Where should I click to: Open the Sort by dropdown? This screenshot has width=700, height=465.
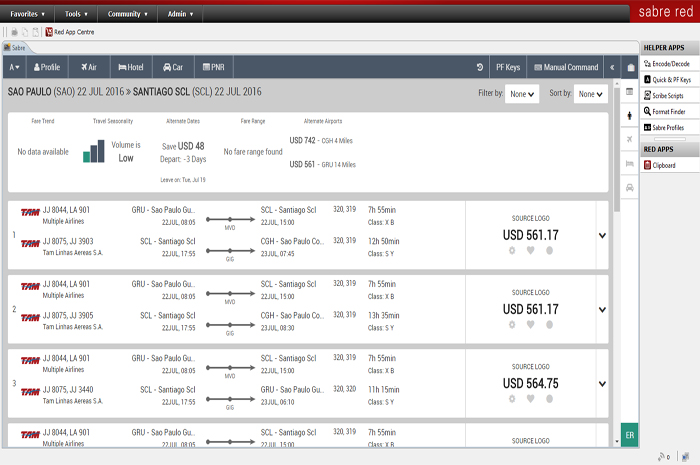(591, 94)
